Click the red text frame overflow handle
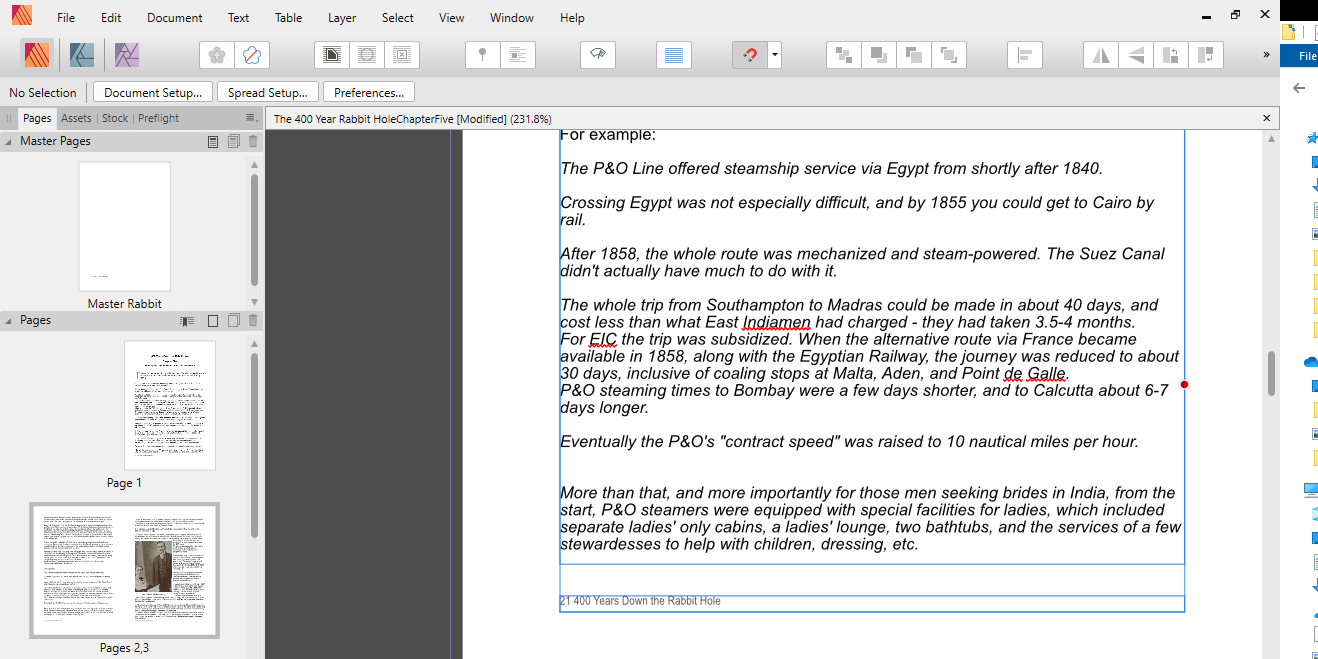1318x659 pixels. (x=1184, y=384)
